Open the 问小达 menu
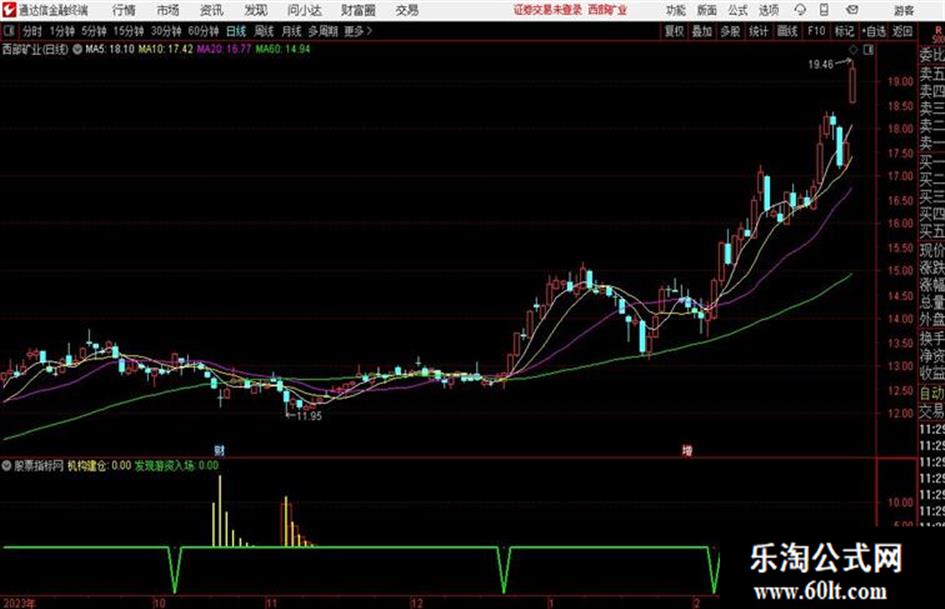The height and width of the screenshot is (609, 945). pyautogui.click(x=304, y=10)
